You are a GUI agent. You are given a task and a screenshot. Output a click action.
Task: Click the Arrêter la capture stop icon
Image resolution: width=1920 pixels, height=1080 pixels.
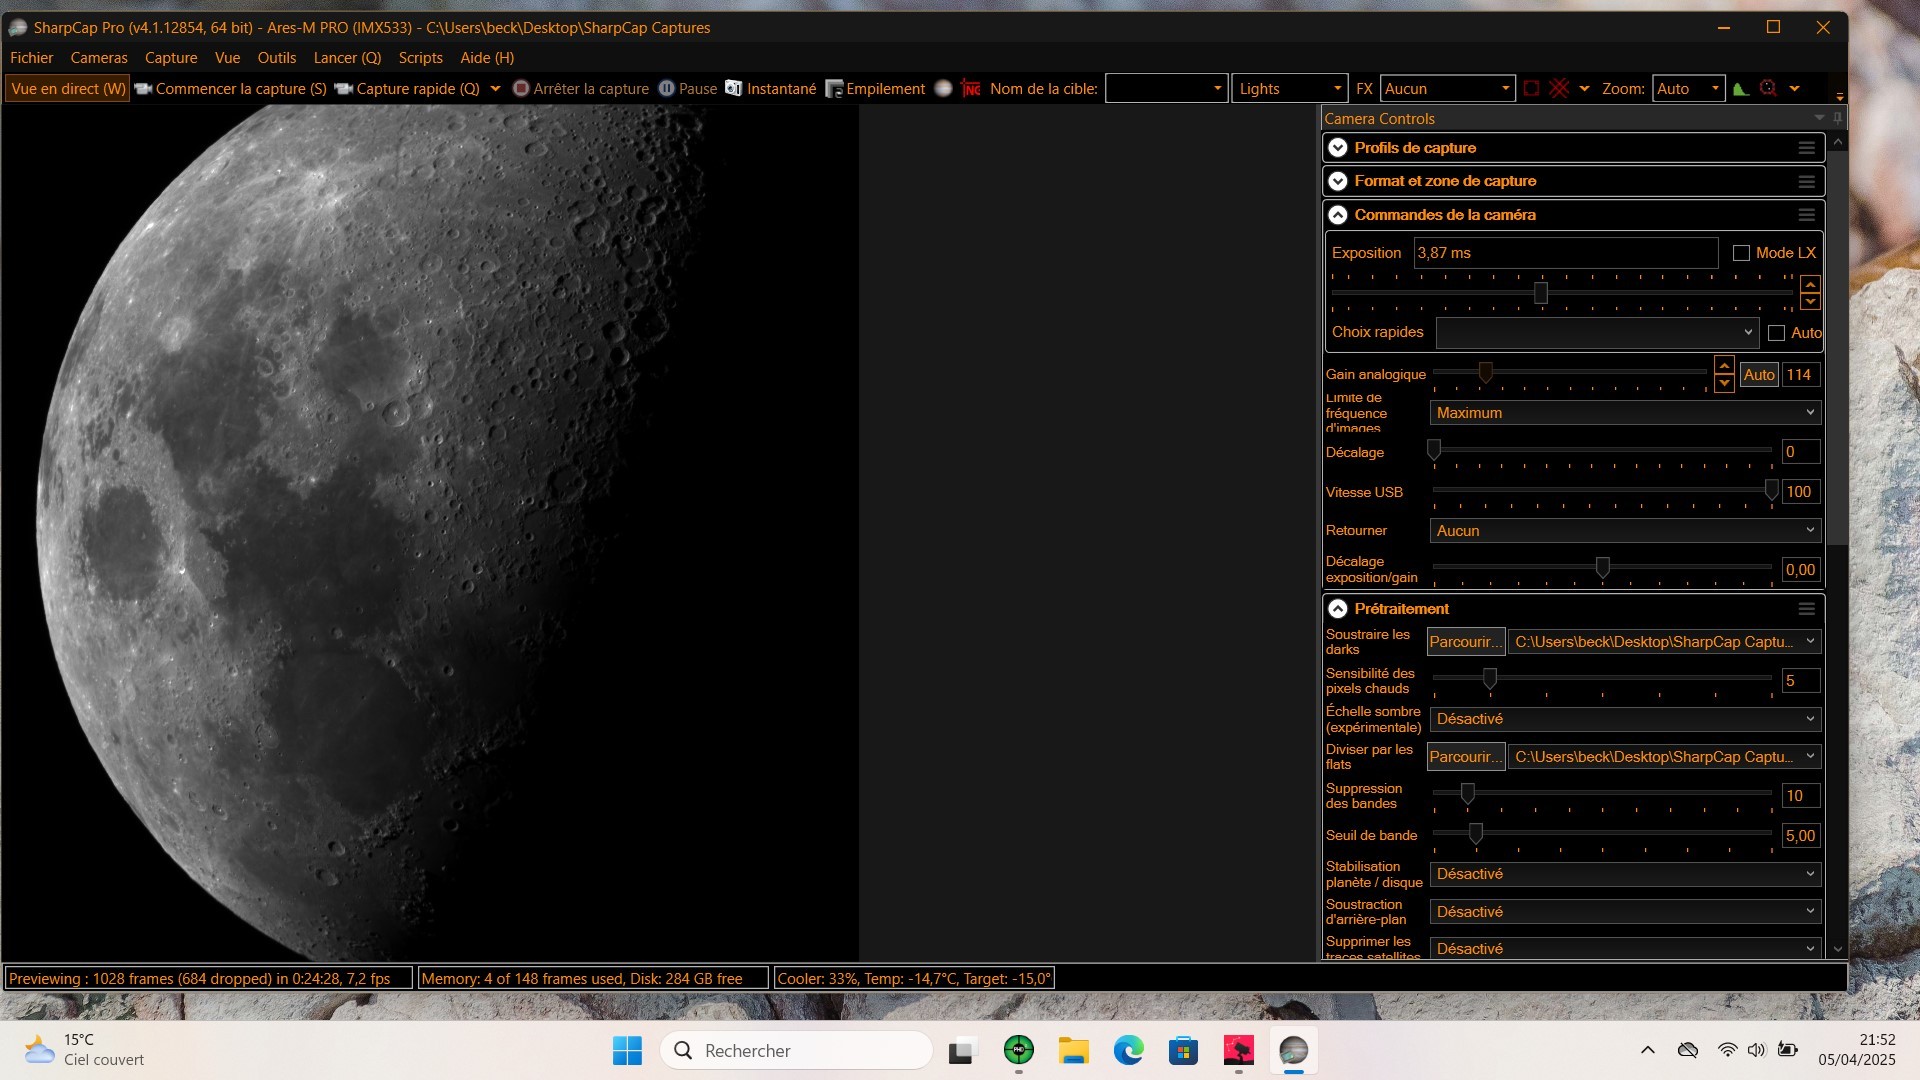point(521,89)
